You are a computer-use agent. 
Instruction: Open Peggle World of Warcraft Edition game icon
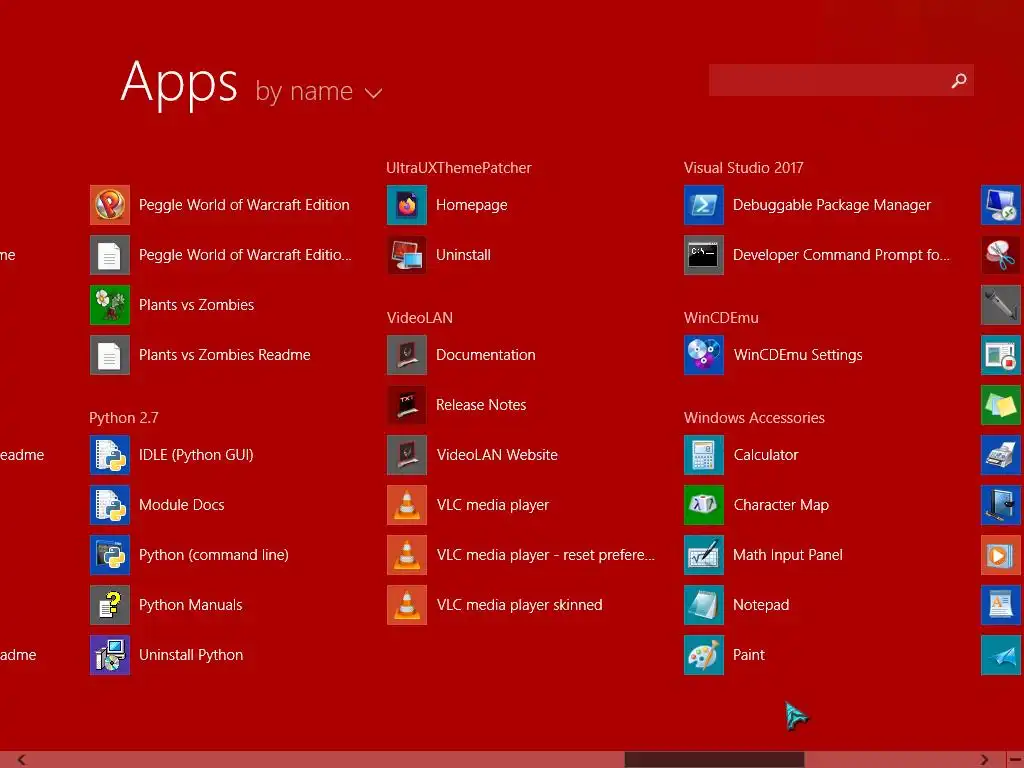pos(110,205)
